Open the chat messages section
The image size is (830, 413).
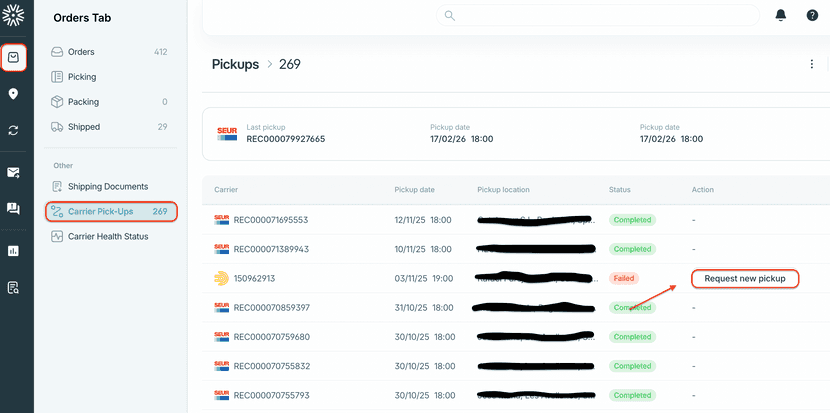click(13, 209)
